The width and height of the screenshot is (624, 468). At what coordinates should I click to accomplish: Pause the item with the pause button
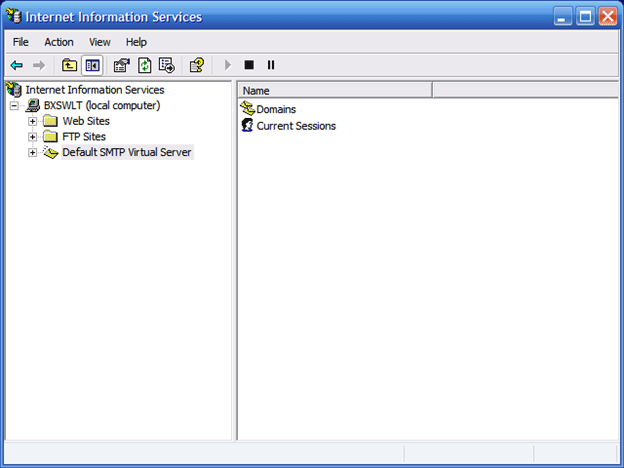pos(271,65)
